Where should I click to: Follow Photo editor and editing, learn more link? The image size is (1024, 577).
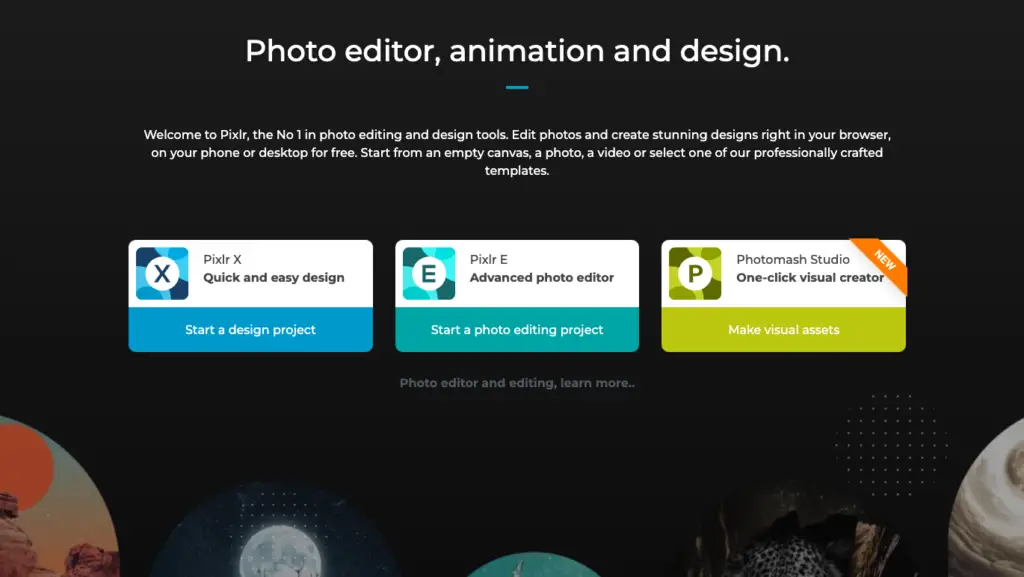coord(517,383)
